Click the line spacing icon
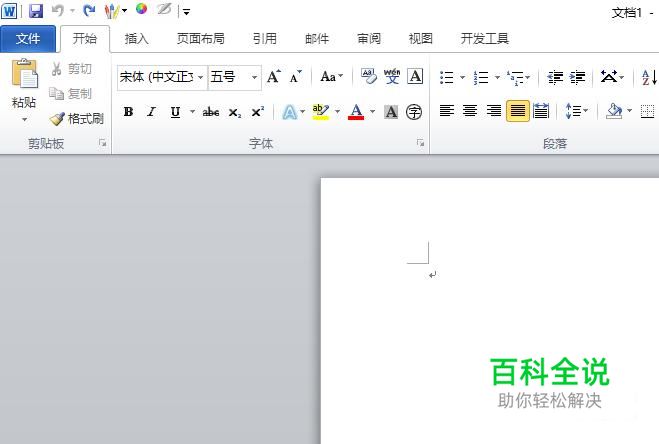This screenshot has height=444, width=659. tap(574, 111)
